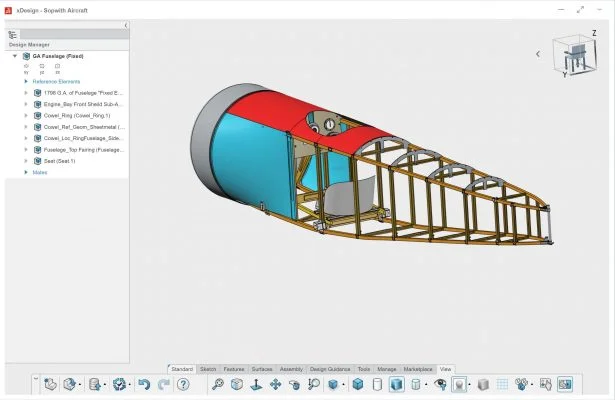Expand the Mates folder in tree
615x400 pixels.
click(26, 172)
